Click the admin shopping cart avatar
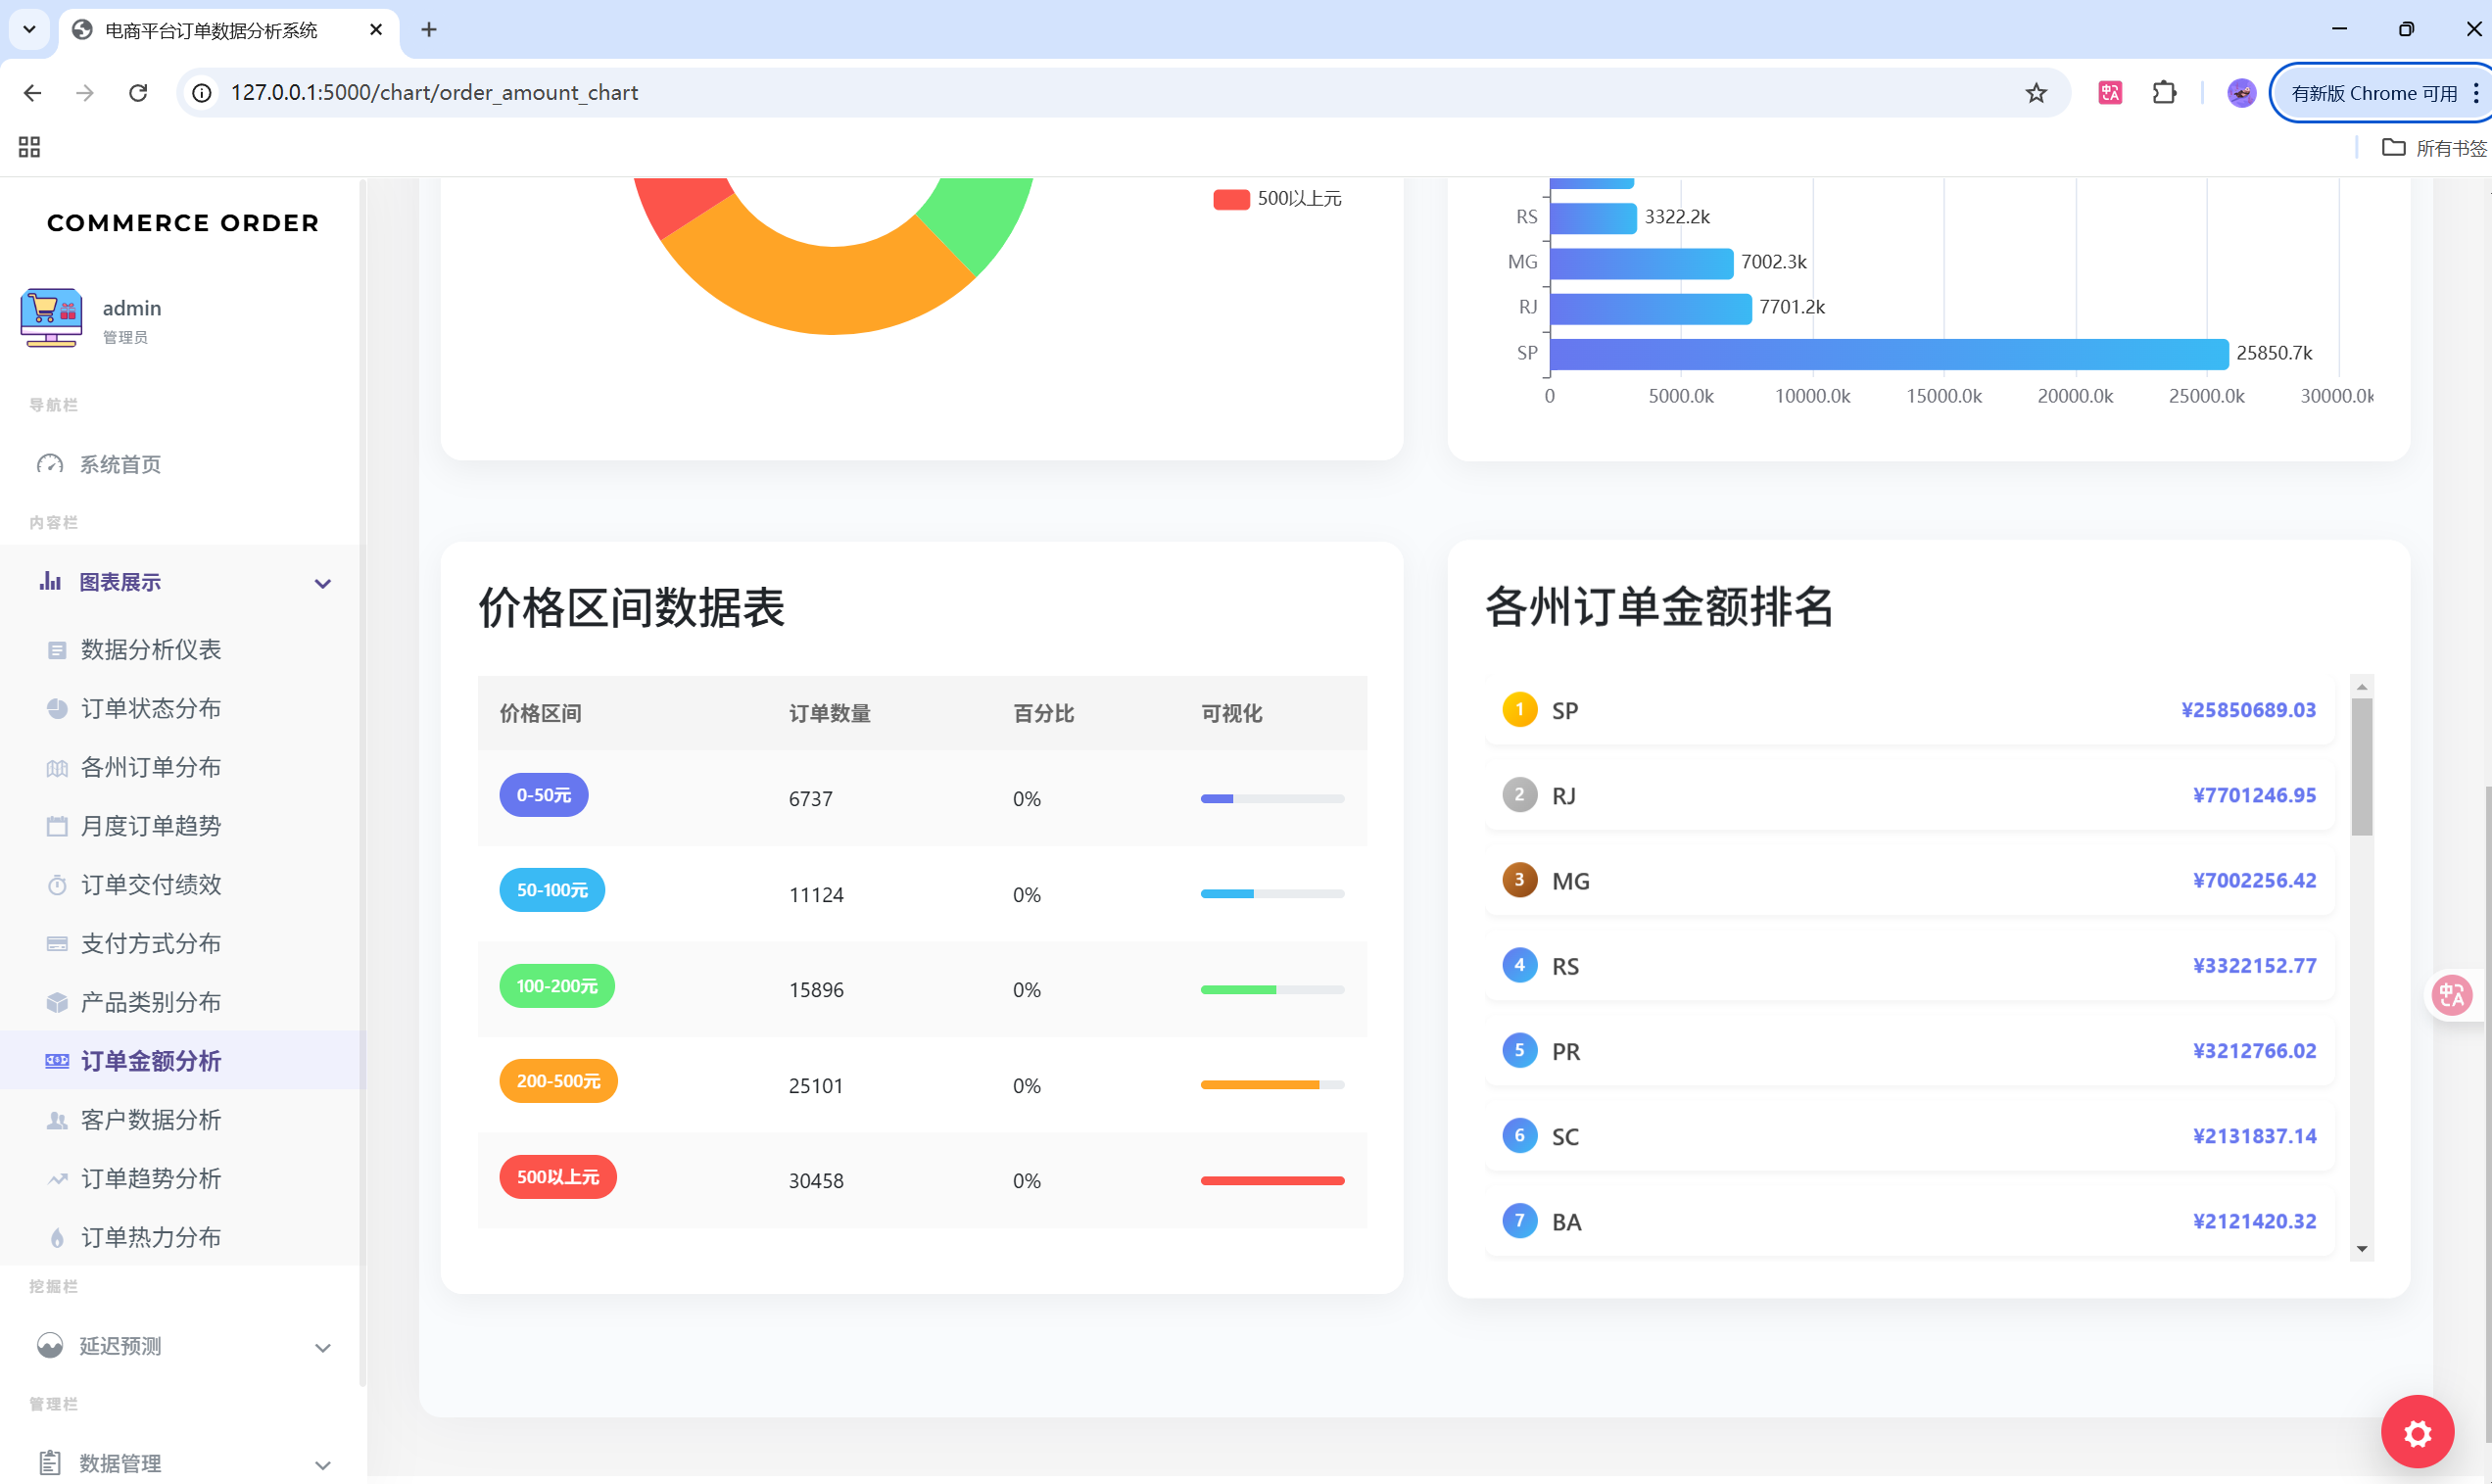 pyautogui.click(x=50, y=318)
